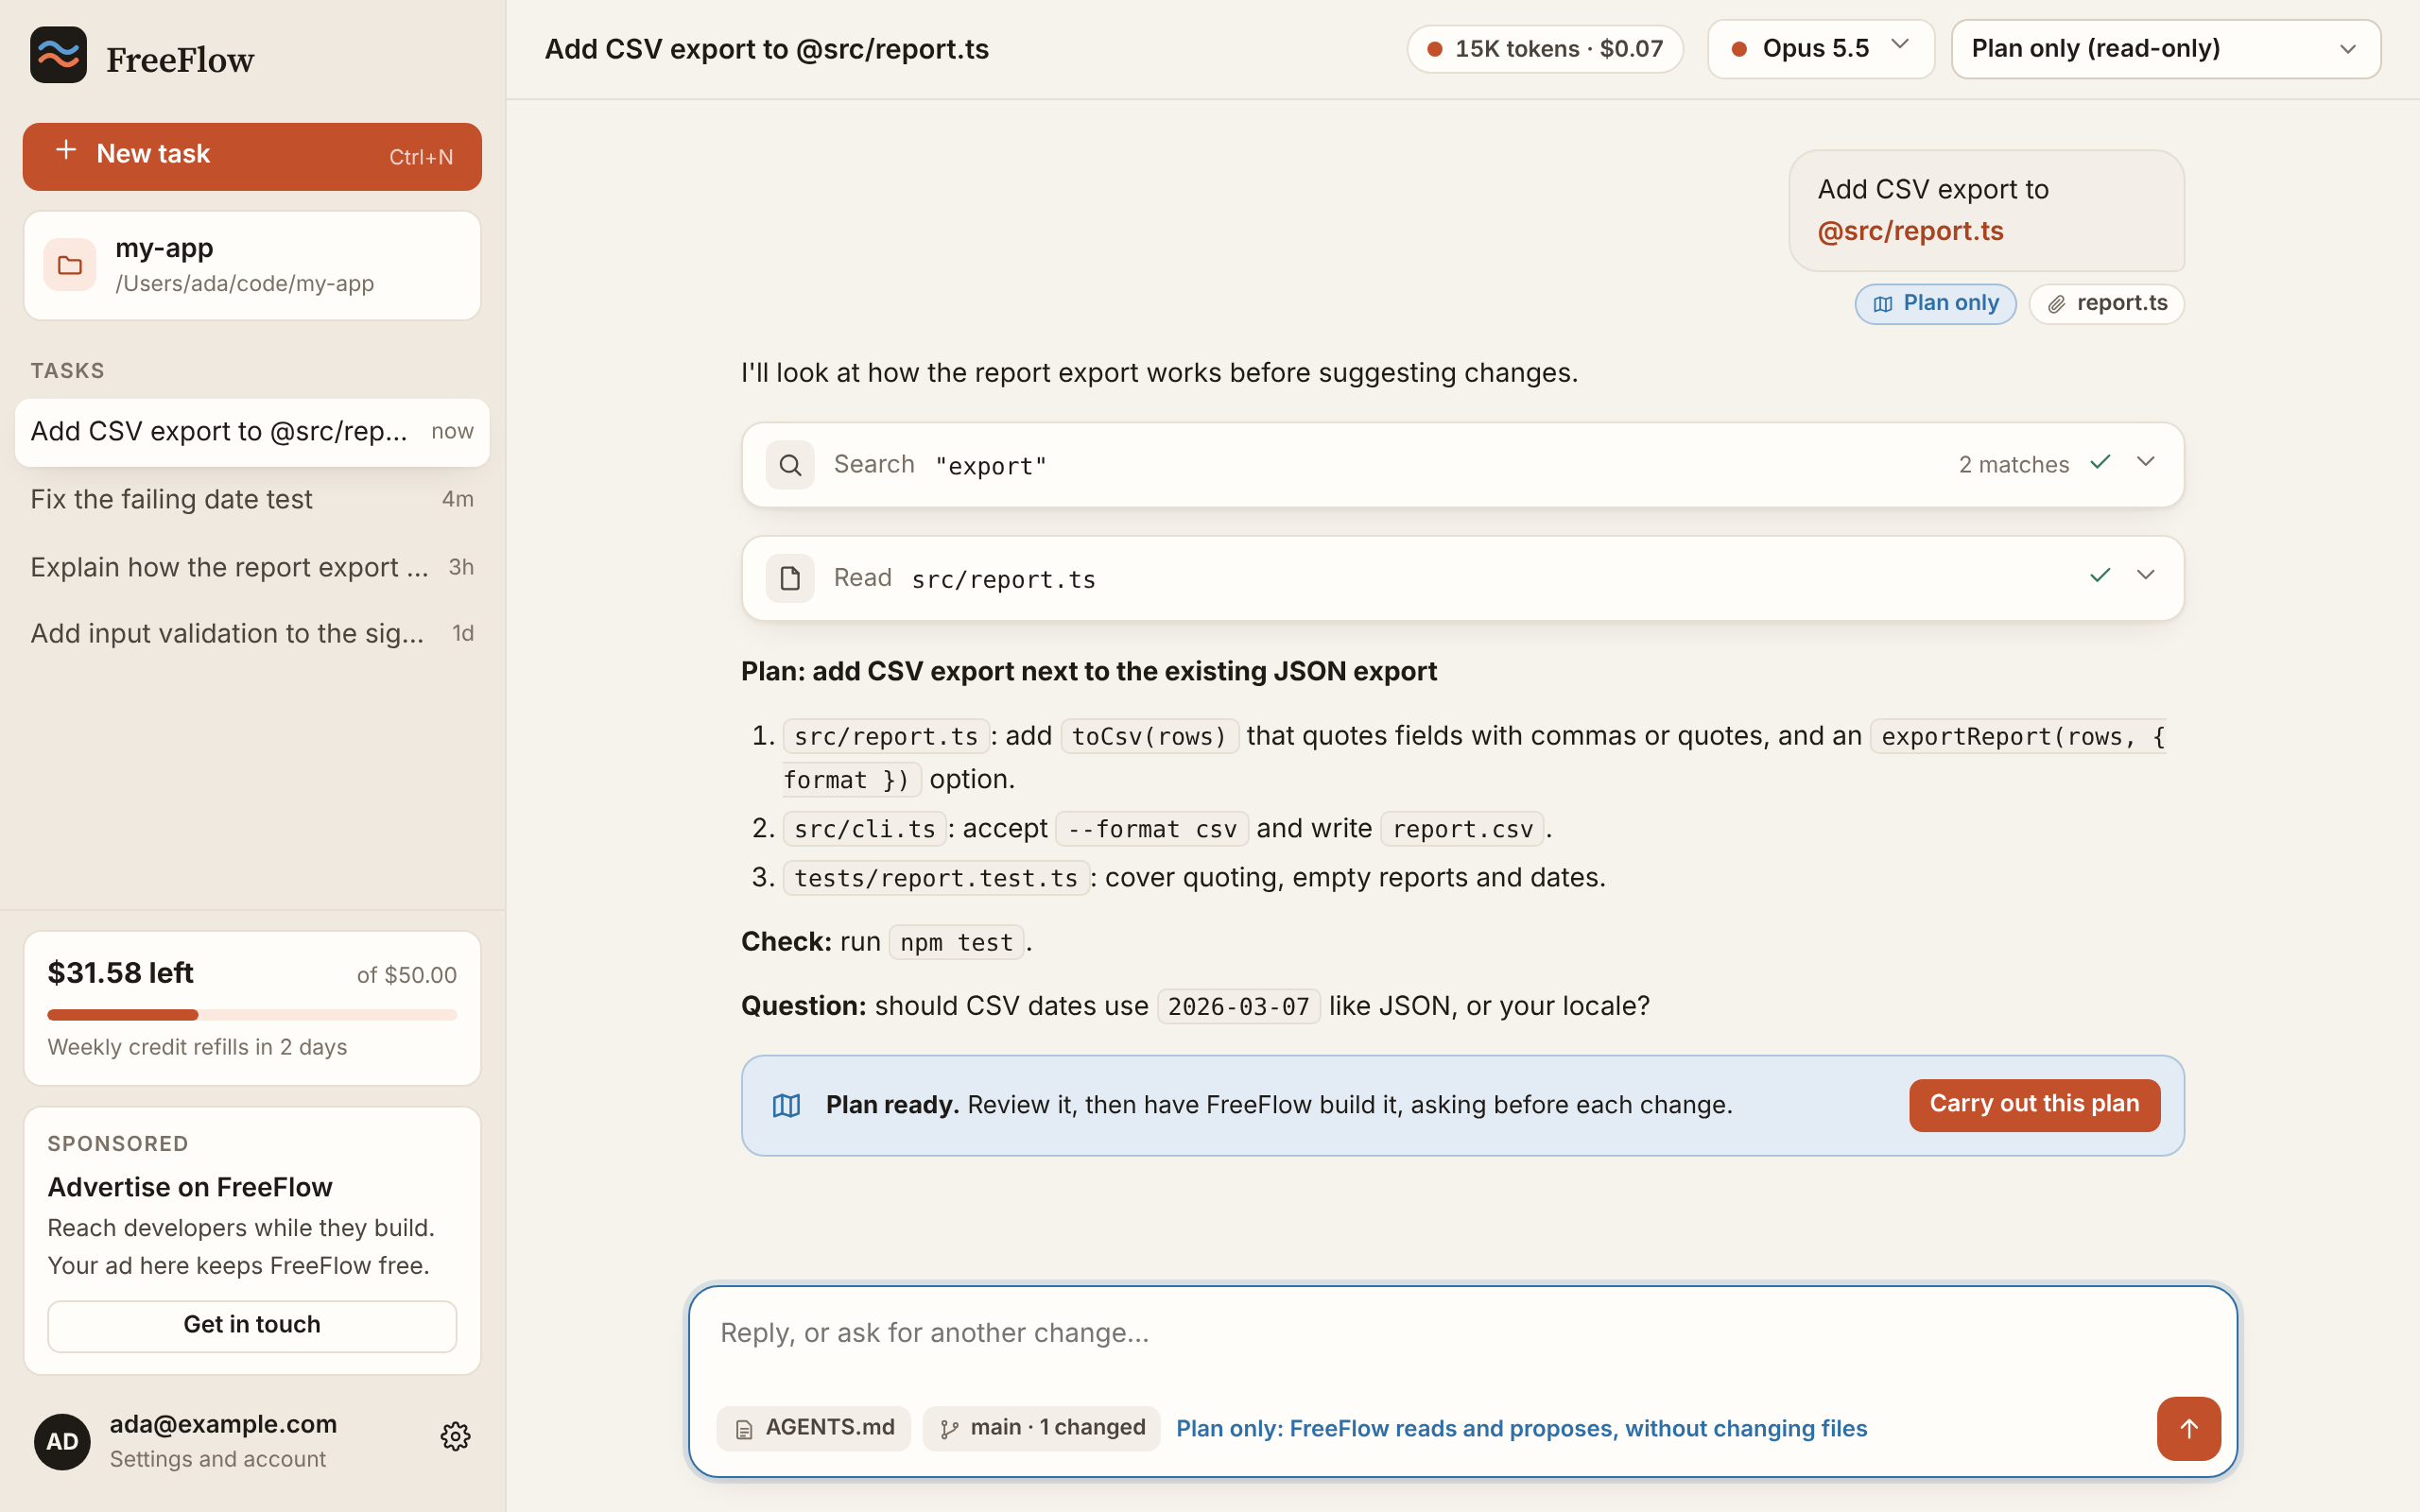Click the credit usage progress bar
The width and height of the screenshot is (2420, 1512).
click(x=252, y=1015)
